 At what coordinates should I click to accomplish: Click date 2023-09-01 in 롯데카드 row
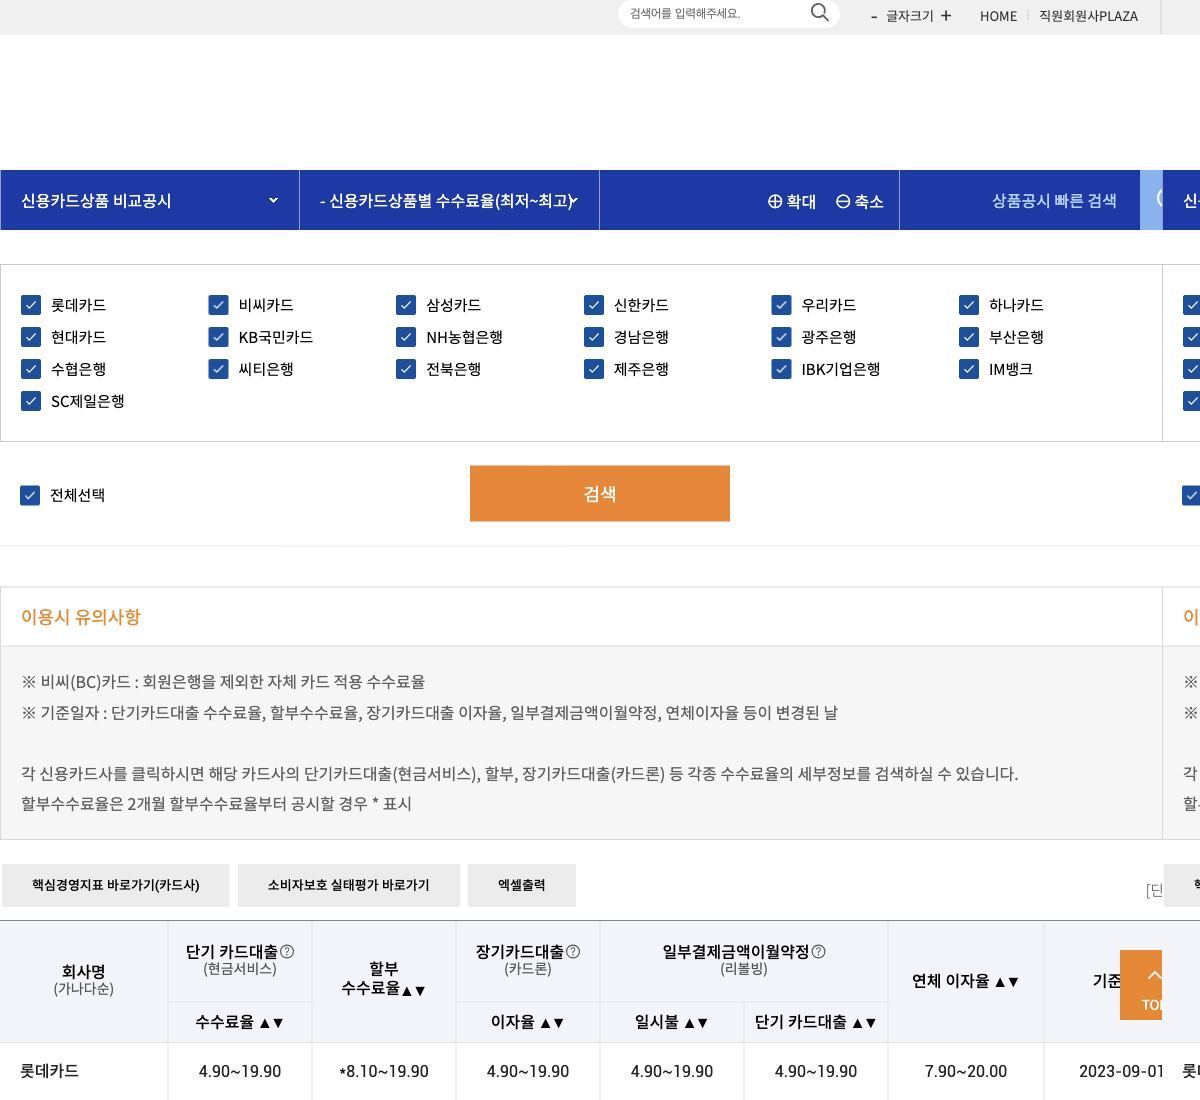pyautogui.click(x=1121, y=1071)
